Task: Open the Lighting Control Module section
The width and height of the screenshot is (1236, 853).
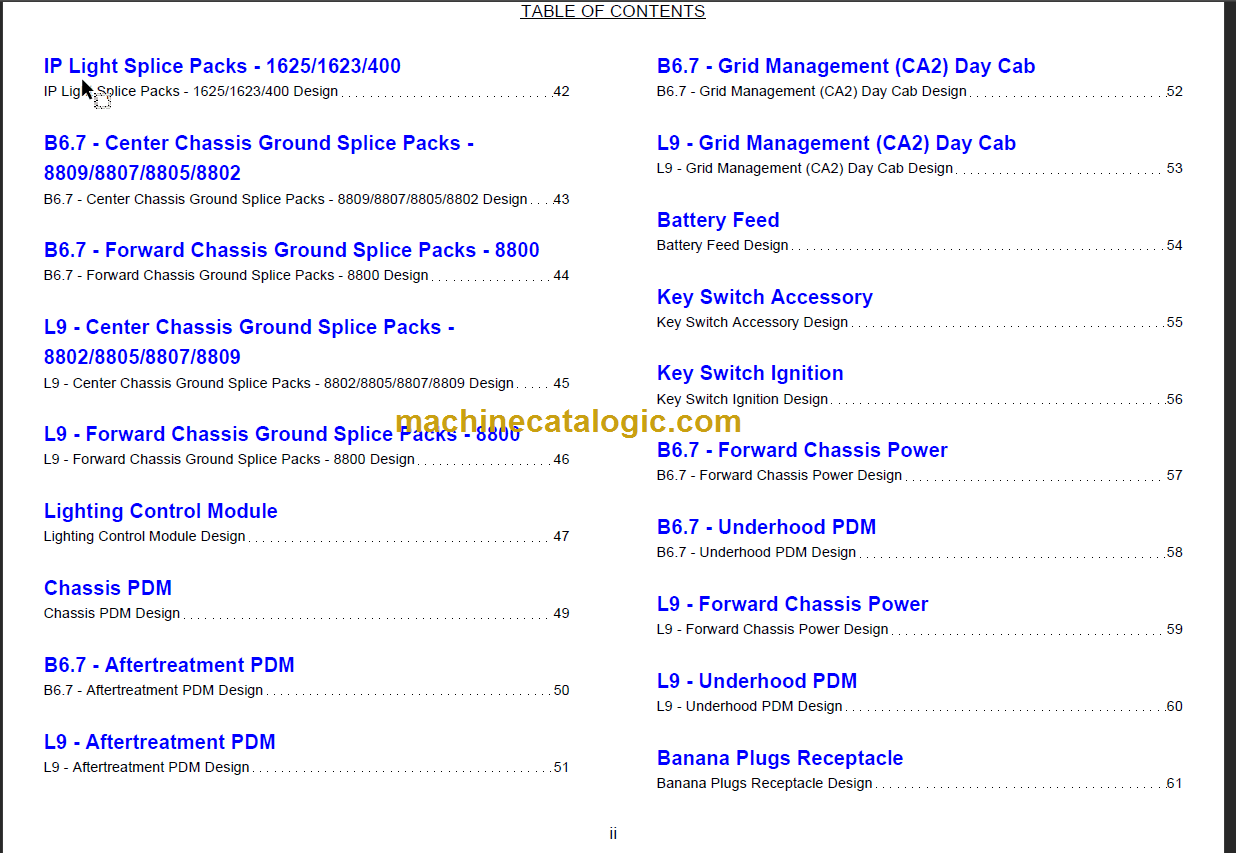Action: (x=160, y=511)
